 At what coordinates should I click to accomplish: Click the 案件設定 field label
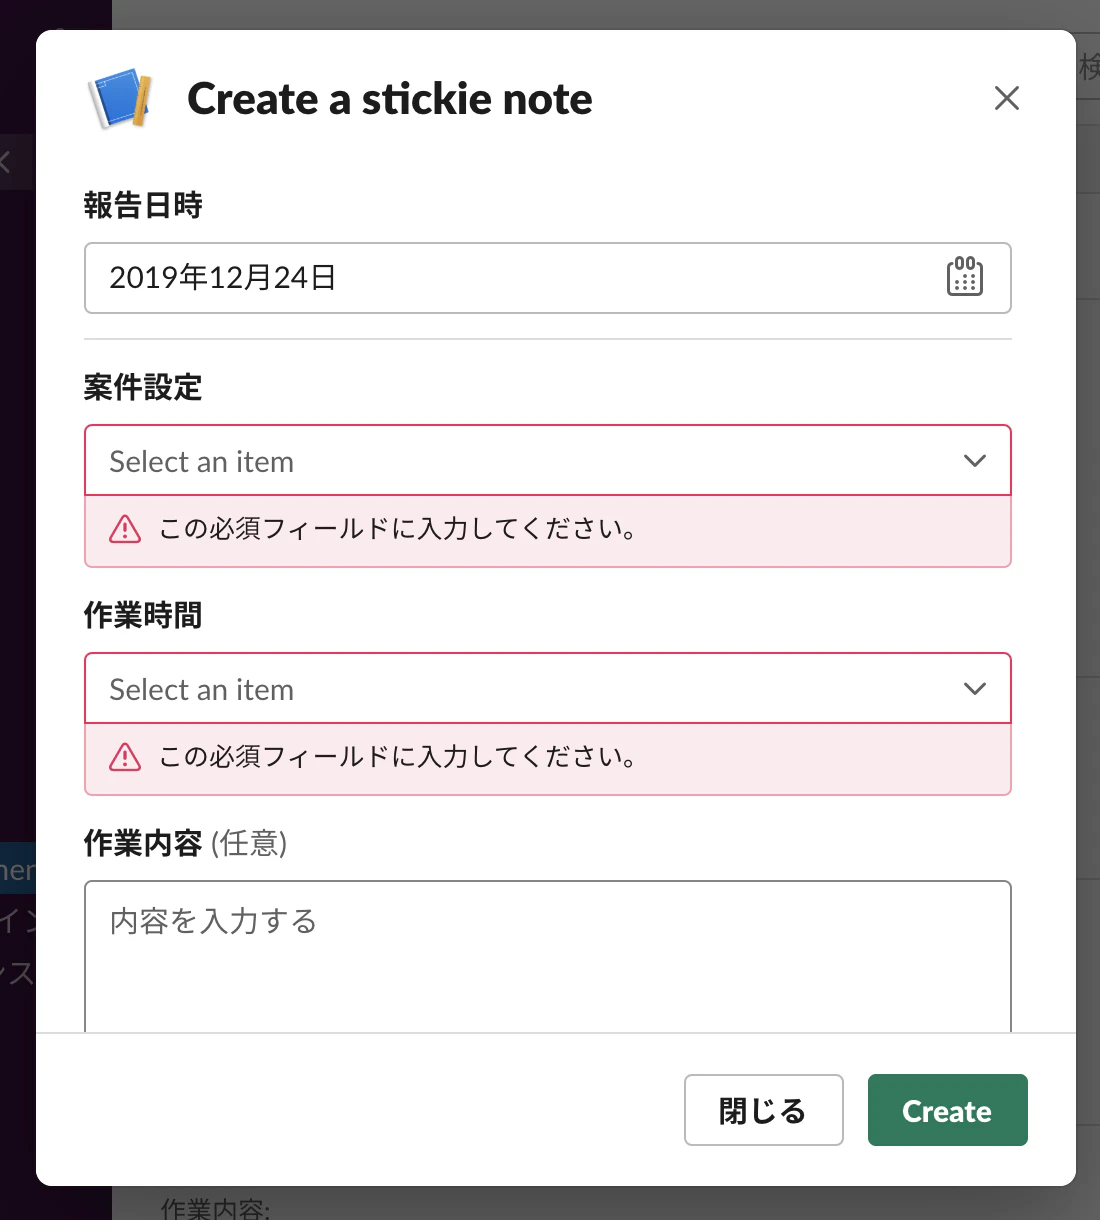(143, 387)
